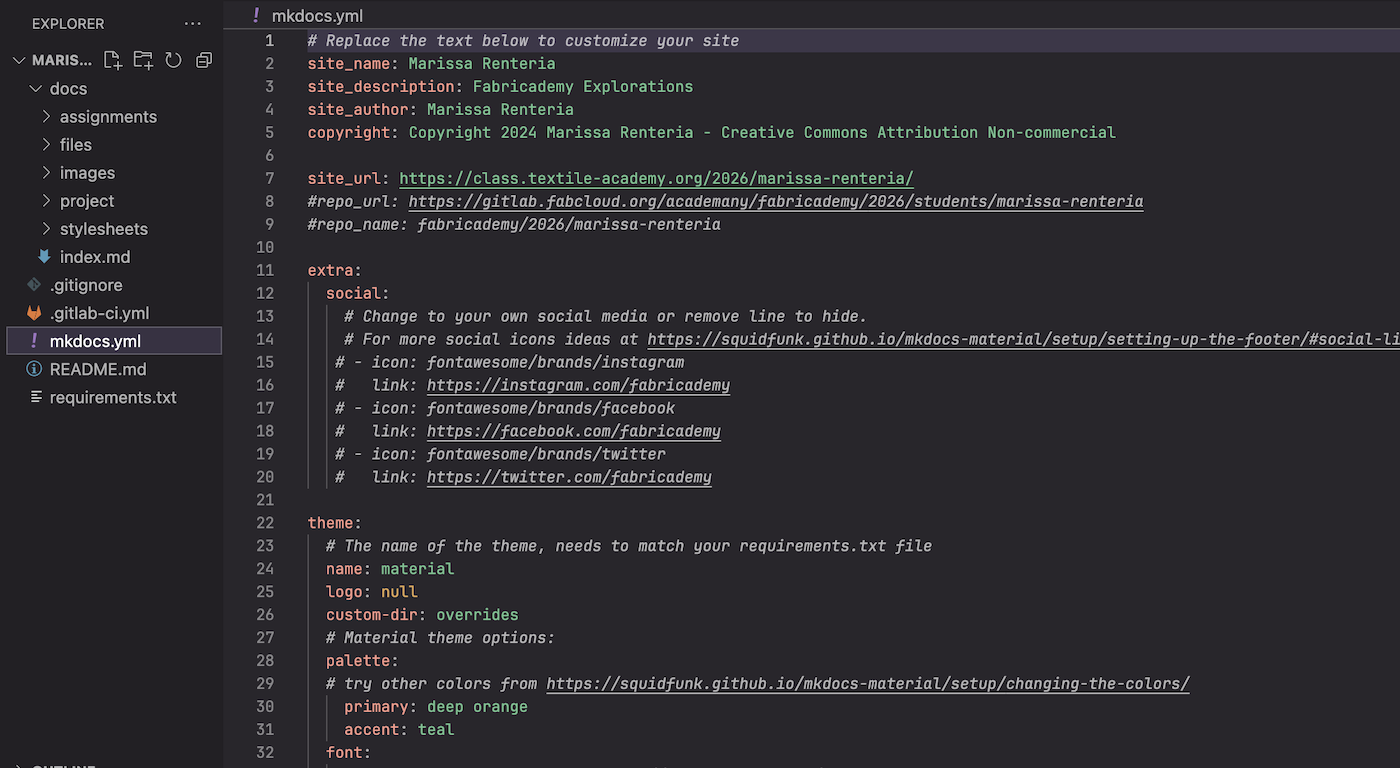Image resolution: width=1400 pixels, height=768 pixels.
Task: Follow the twitter.com/fabricademy link
Action: (569, 477)
